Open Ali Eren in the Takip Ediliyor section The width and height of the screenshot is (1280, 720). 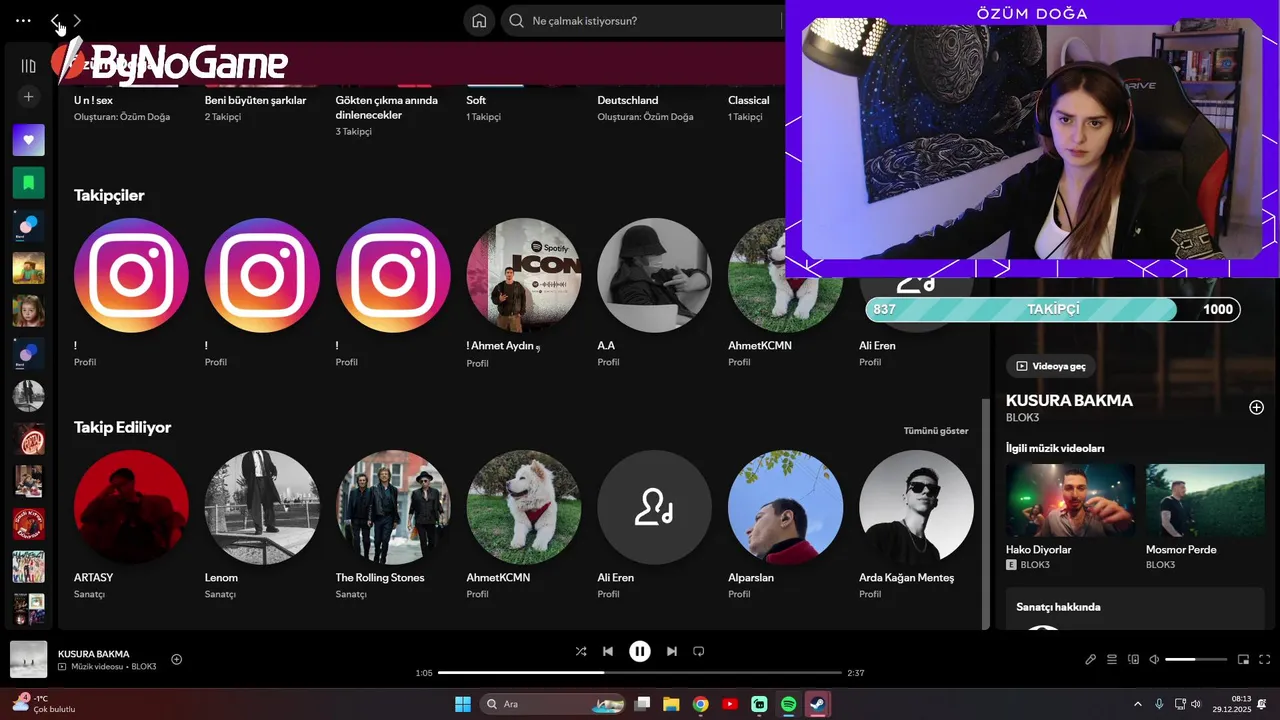[x=654, y=507]
